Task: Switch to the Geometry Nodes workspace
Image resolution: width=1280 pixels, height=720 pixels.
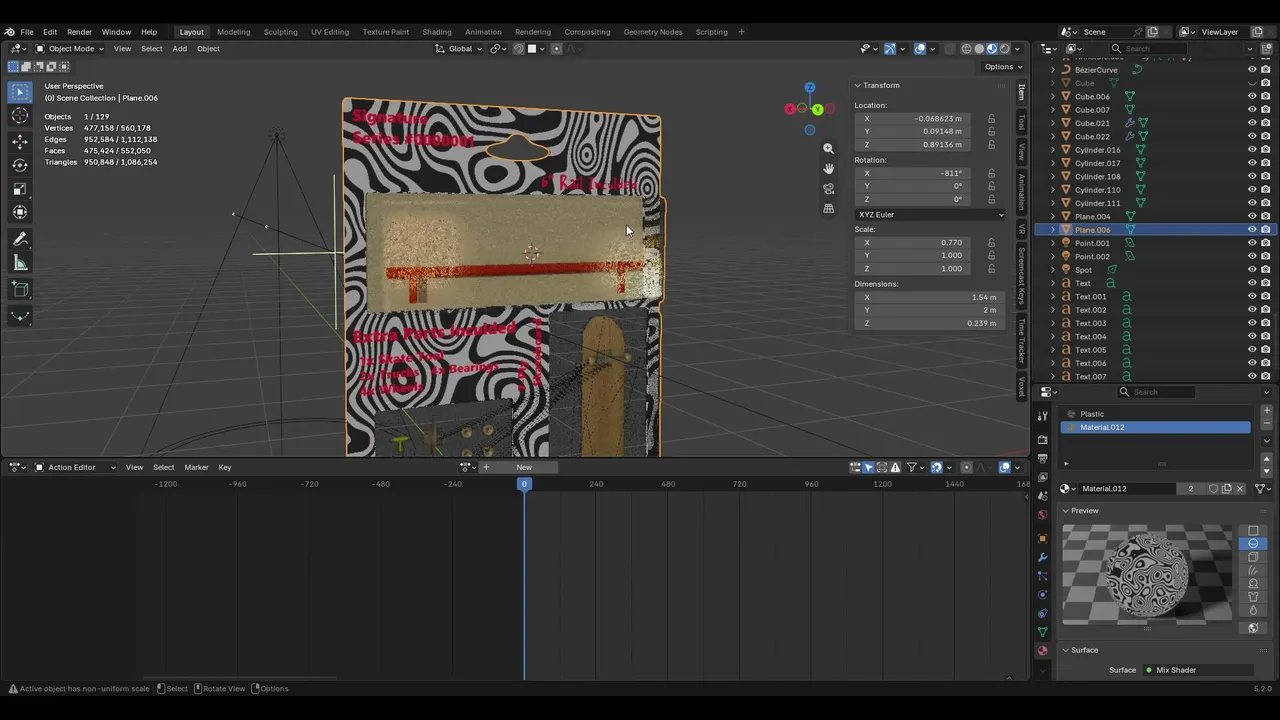Action: 653,32
